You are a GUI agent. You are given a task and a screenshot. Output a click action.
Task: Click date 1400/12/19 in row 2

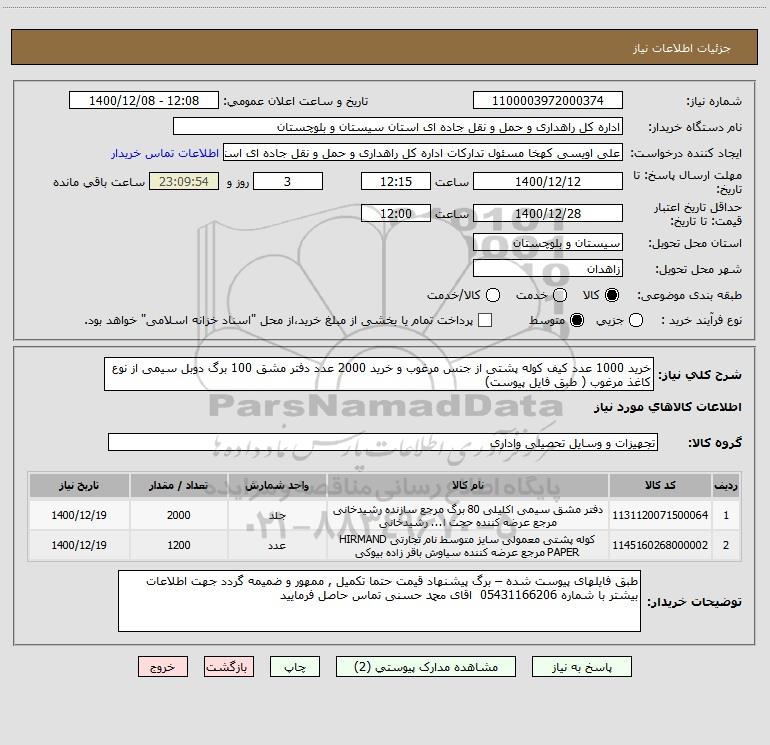(x=79, y=545)
